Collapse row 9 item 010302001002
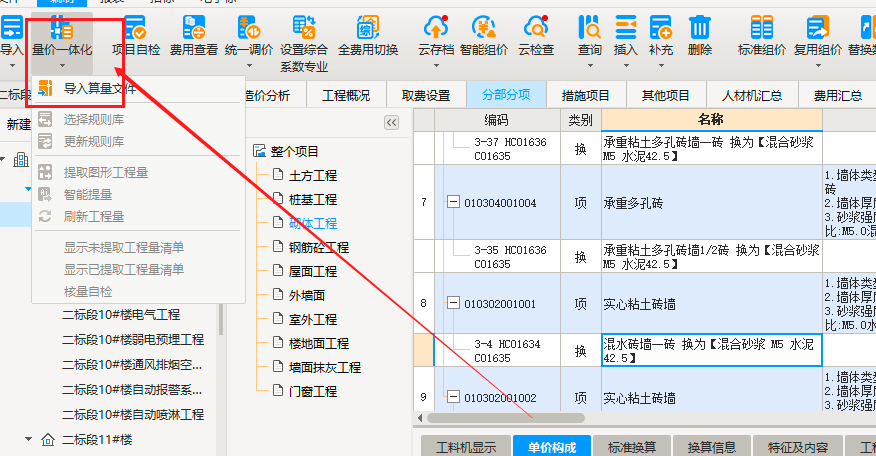The height and width of the screenshot is (456, 876). click(x=453, y=397)
